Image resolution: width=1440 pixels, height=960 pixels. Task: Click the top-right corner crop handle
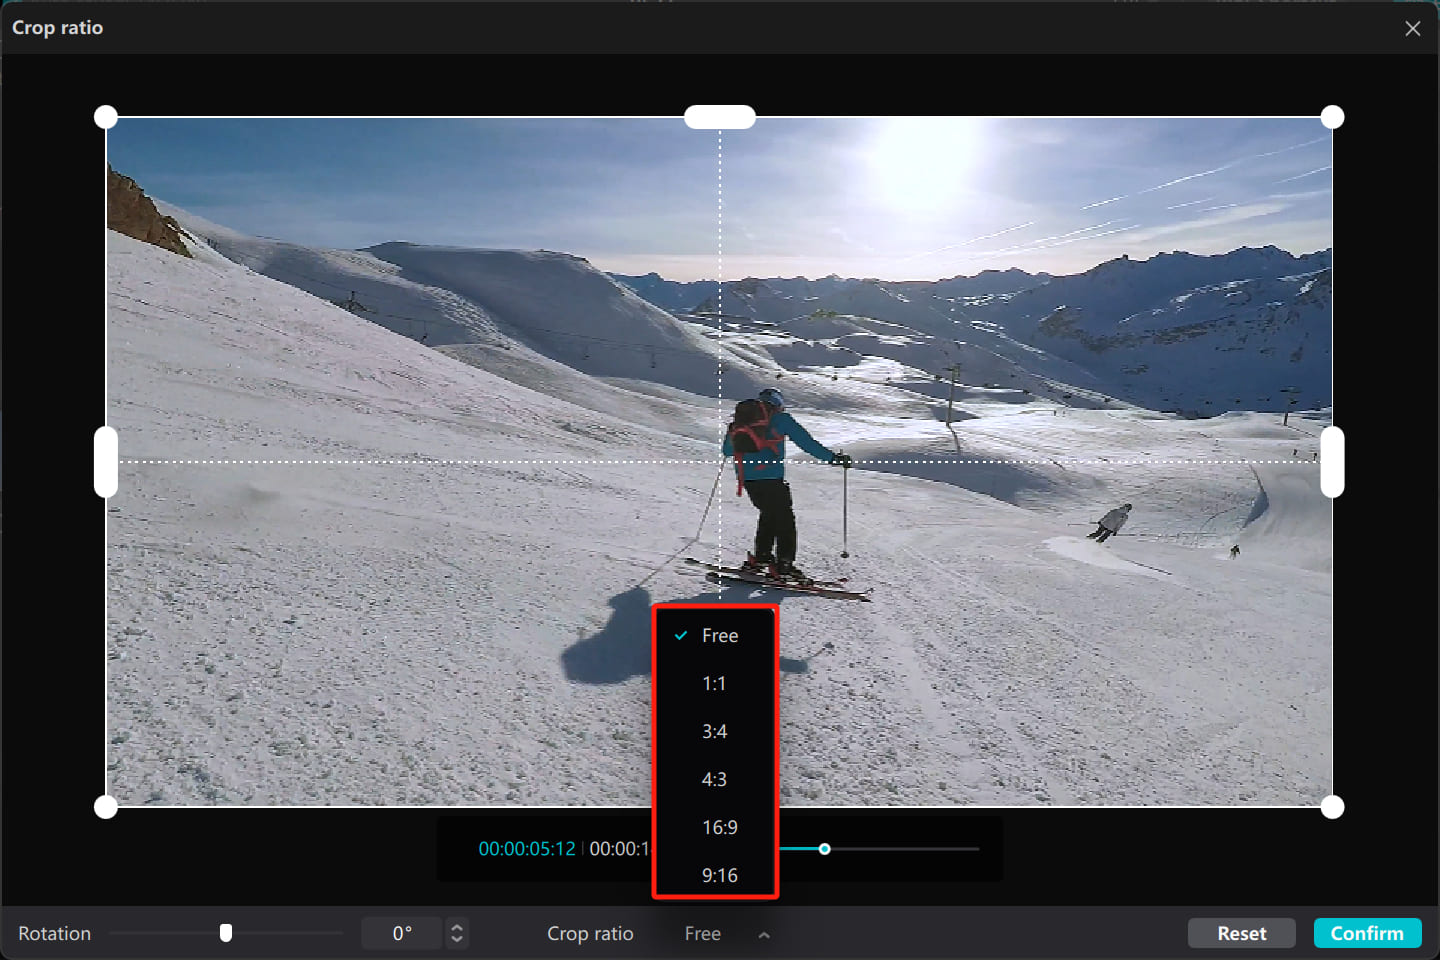[1332, 117]
